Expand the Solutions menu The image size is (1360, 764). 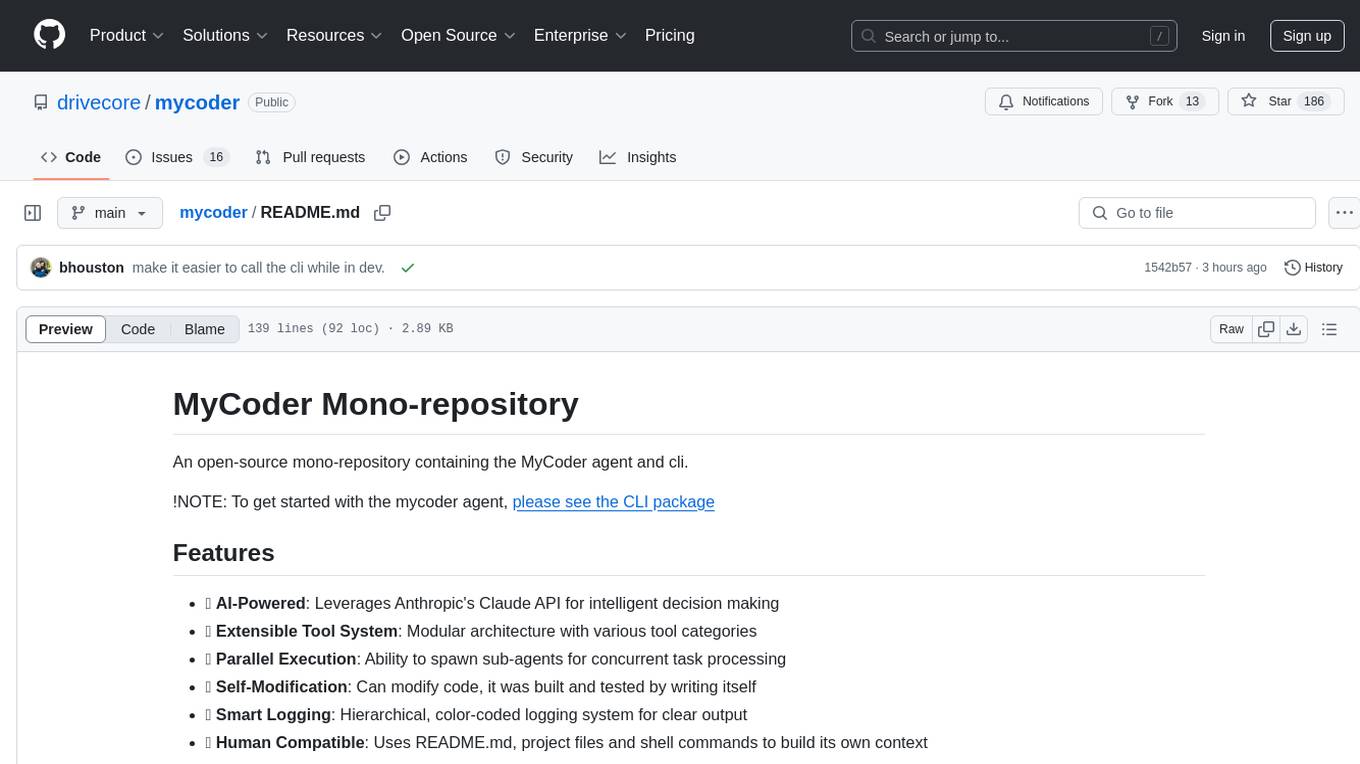point(225,35)
